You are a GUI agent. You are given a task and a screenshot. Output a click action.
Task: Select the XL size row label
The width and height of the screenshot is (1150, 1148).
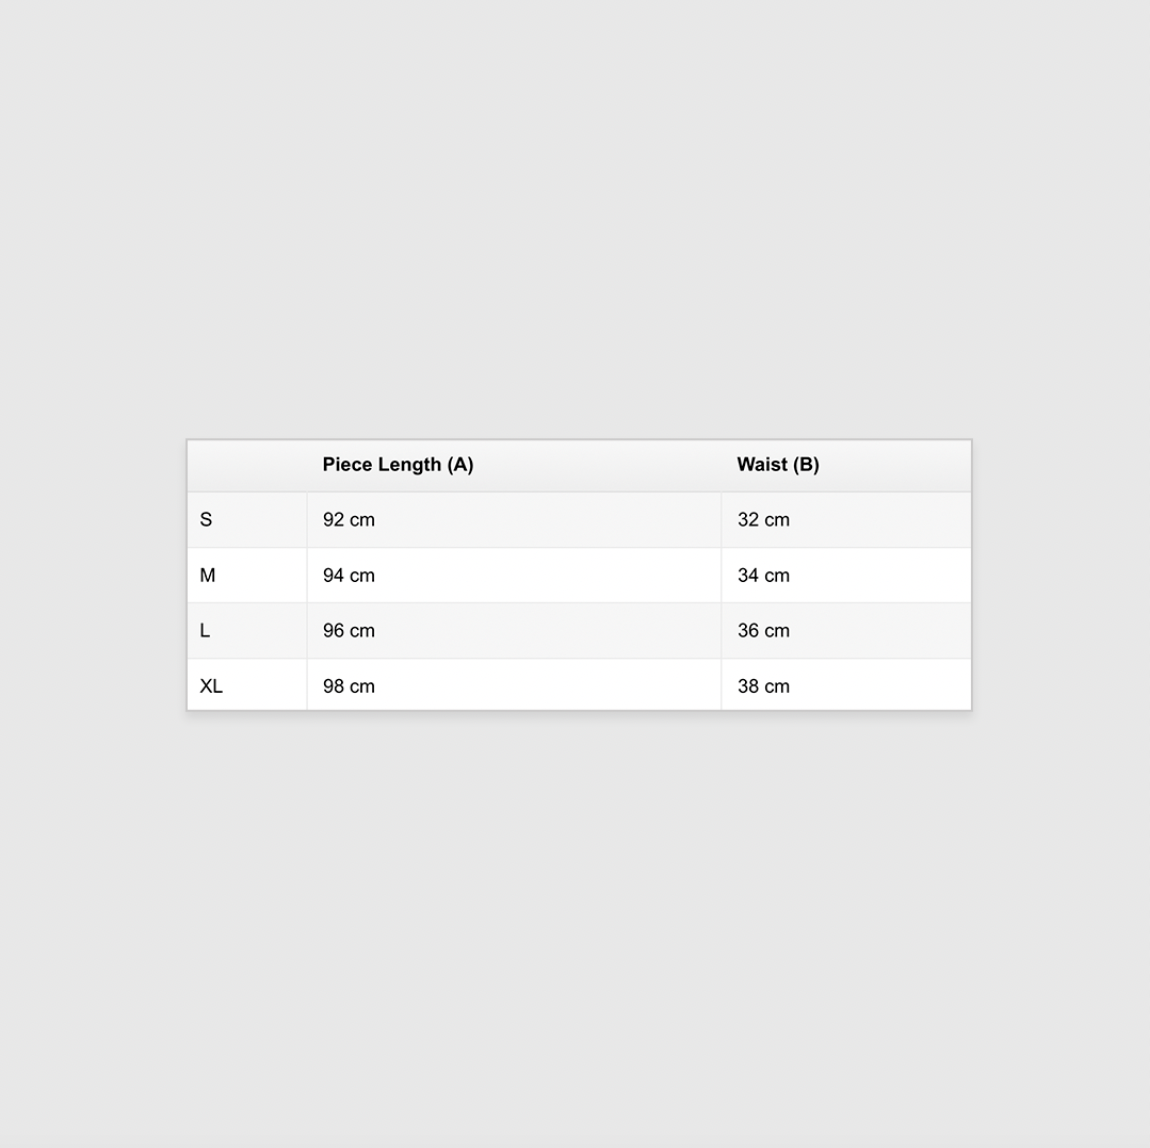211,687
